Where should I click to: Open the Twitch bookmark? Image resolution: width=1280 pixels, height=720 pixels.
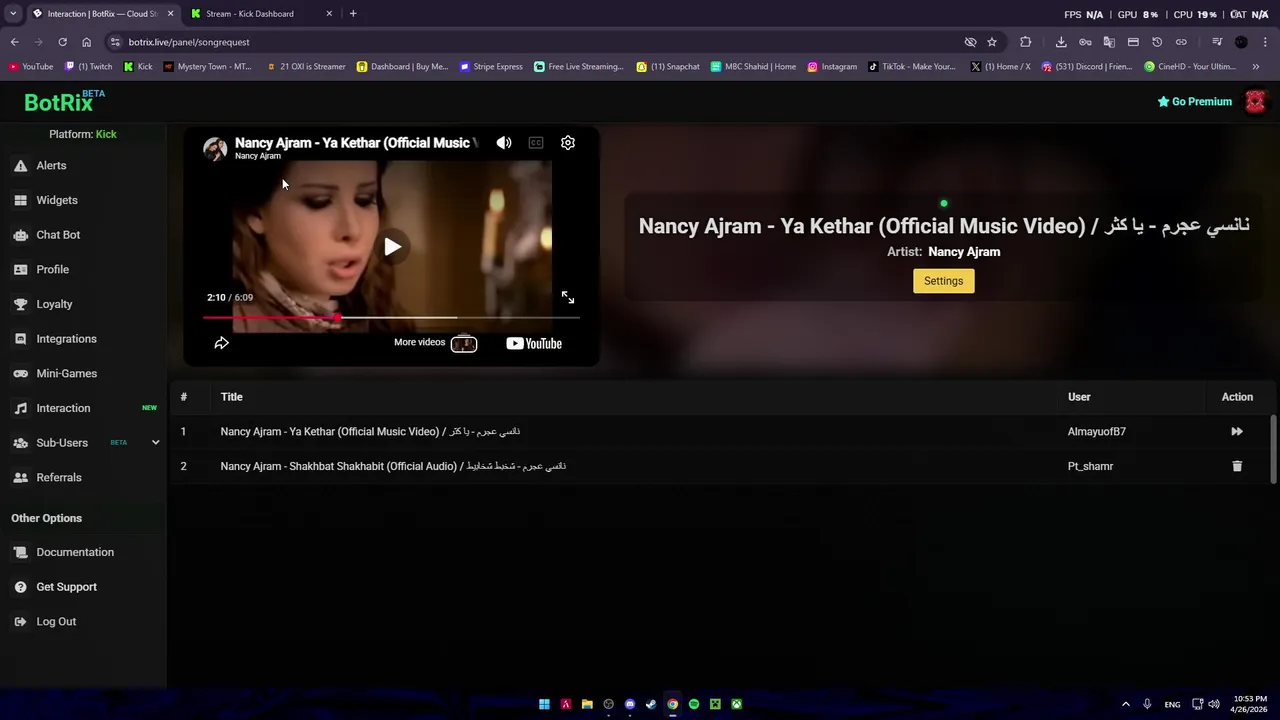[88, 67]
